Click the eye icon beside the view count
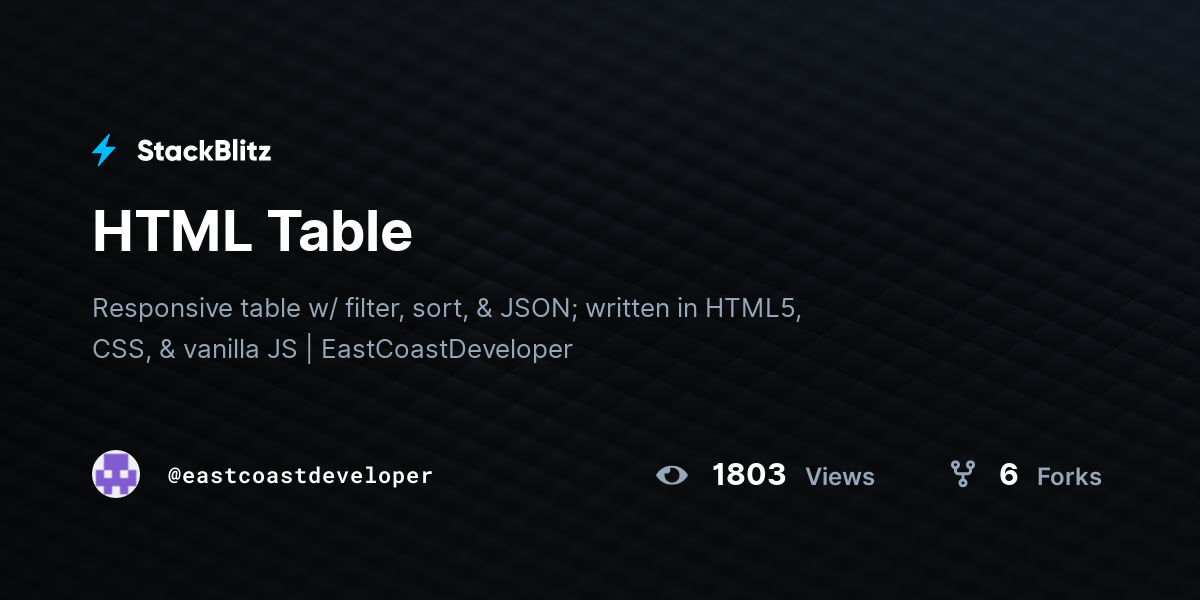The width and height of the screenshot is (1200, 600). (672, 475)
